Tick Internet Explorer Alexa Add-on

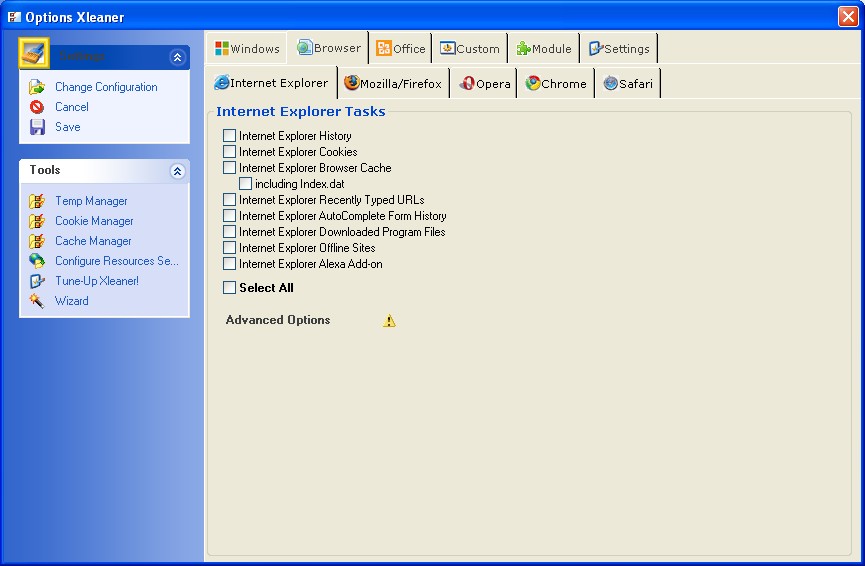click(229, 264)
